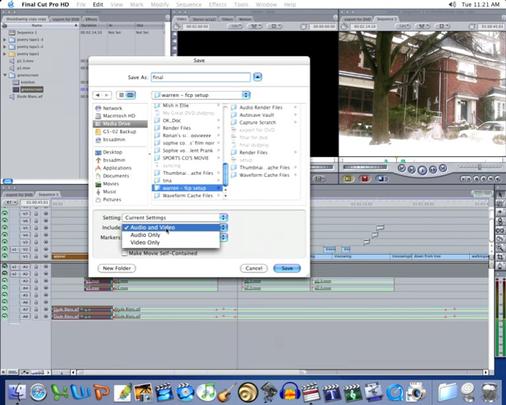
Task: Toggle audibility of the A8 track
Action: pos(5,316)
